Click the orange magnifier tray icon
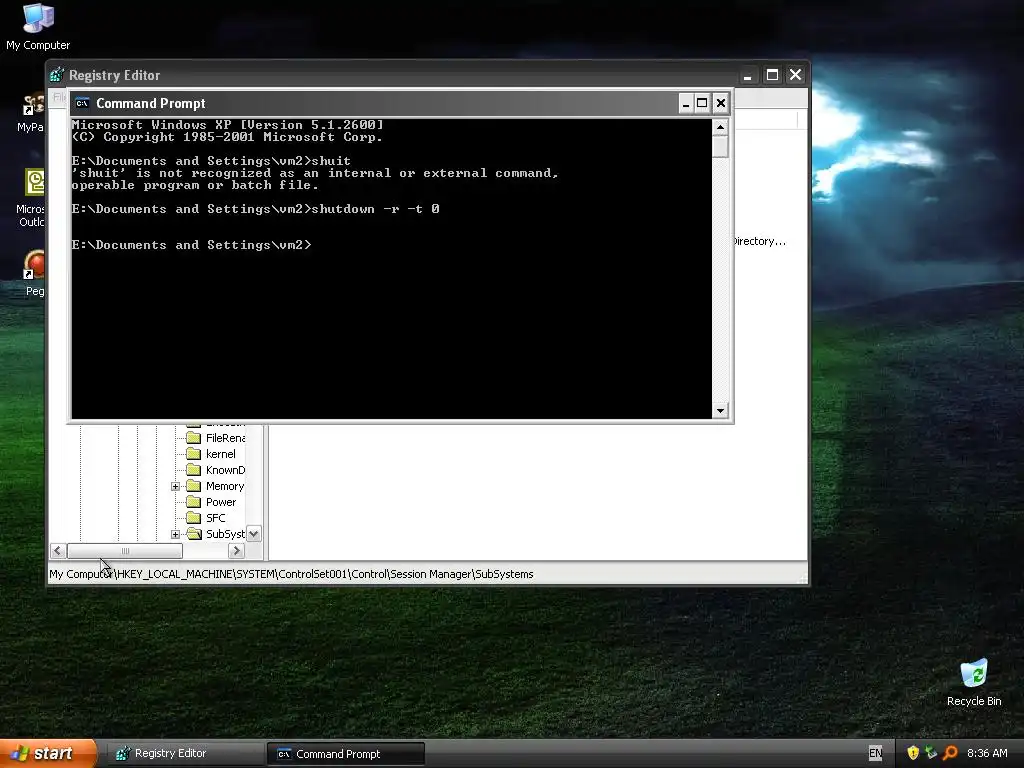This screenshot has height=768, width=1024. (950, 753)
